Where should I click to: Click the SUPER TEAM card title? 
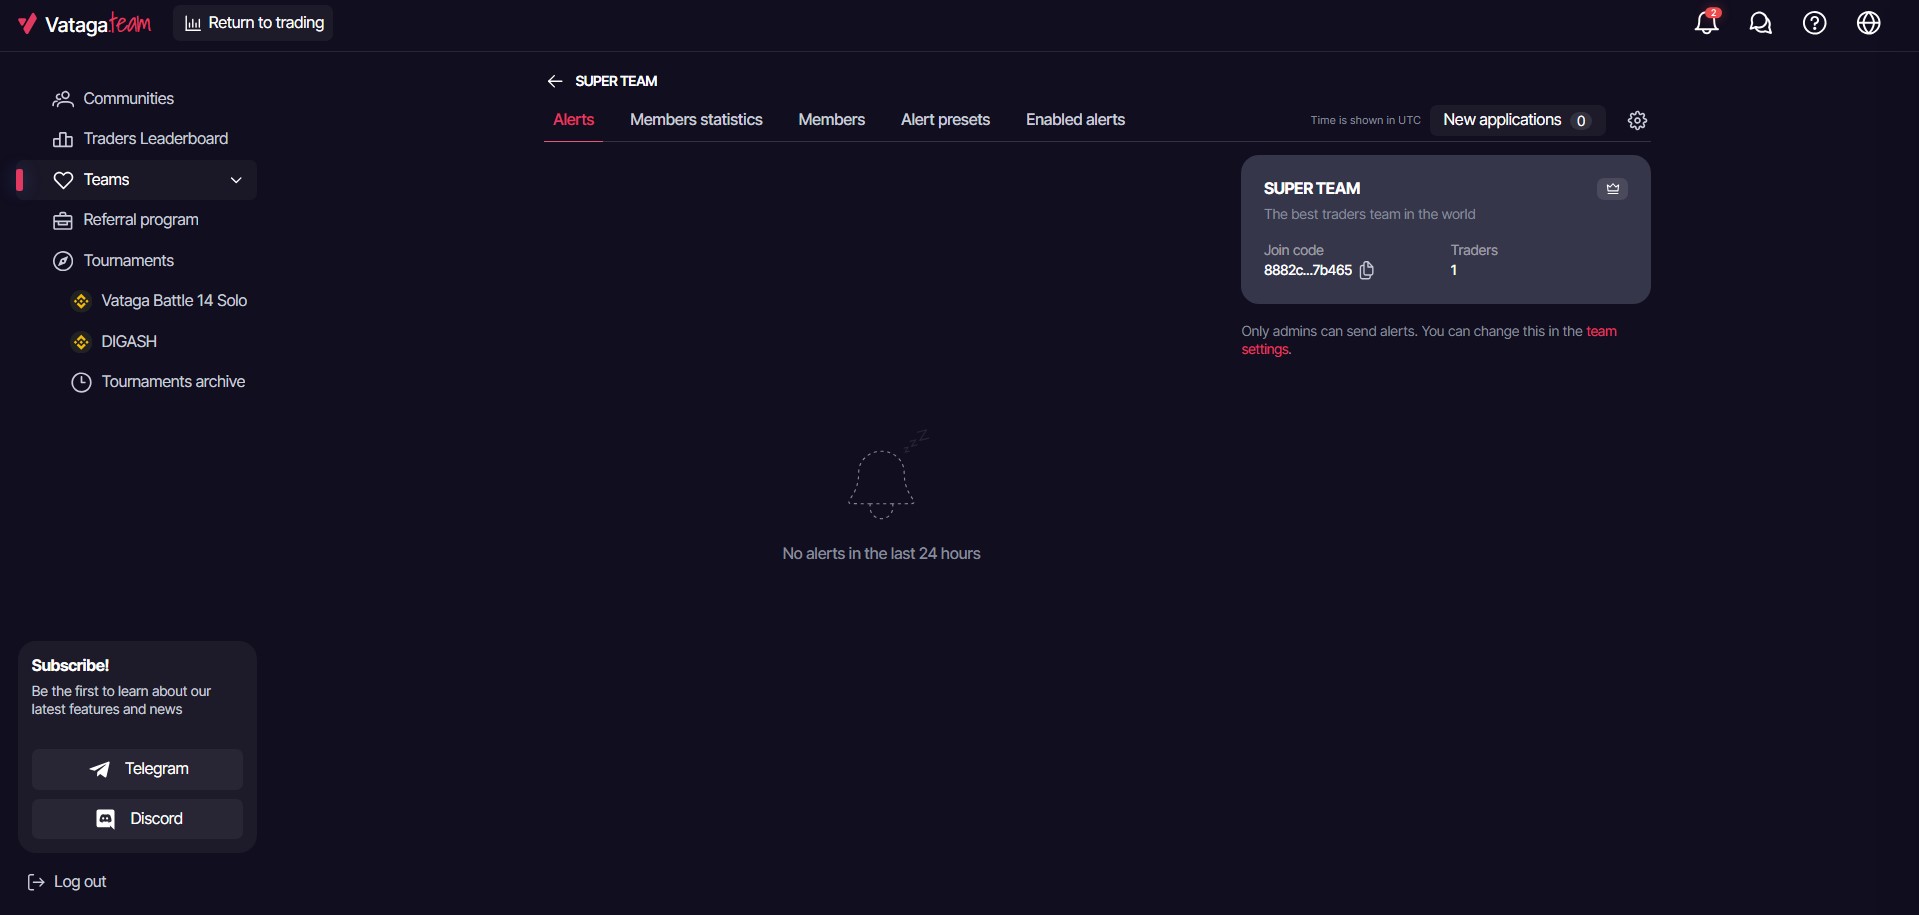[1312, 188]
